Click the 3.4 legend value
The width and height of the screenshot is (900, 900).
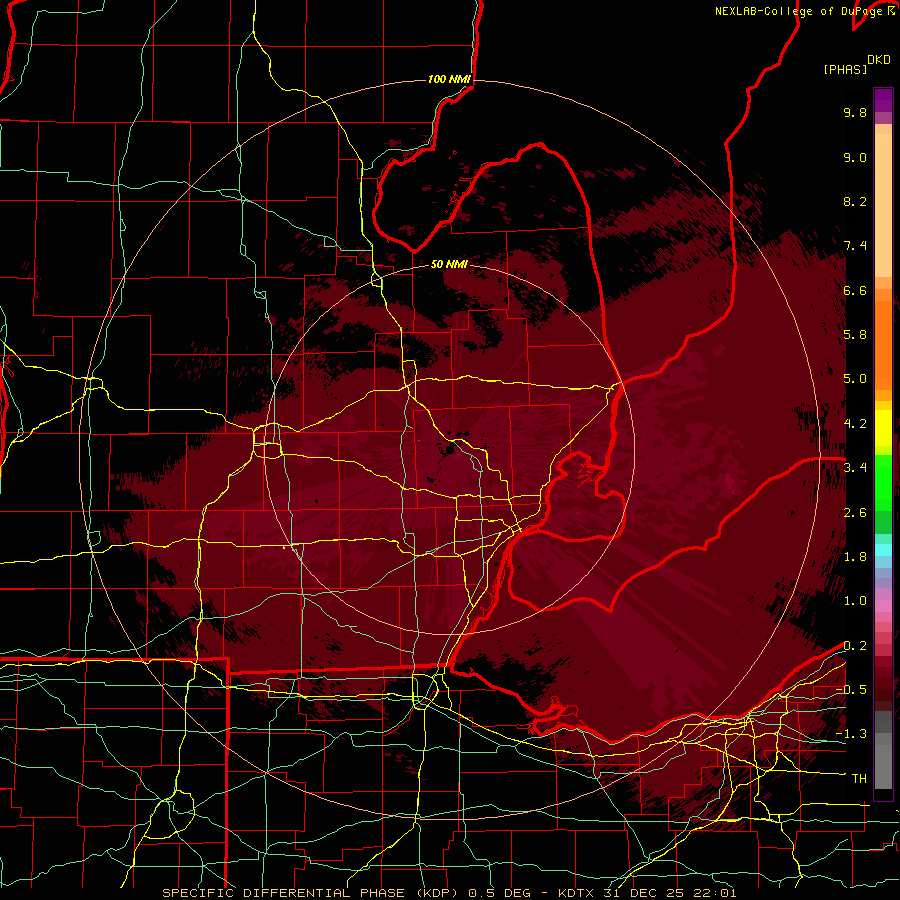855,468
